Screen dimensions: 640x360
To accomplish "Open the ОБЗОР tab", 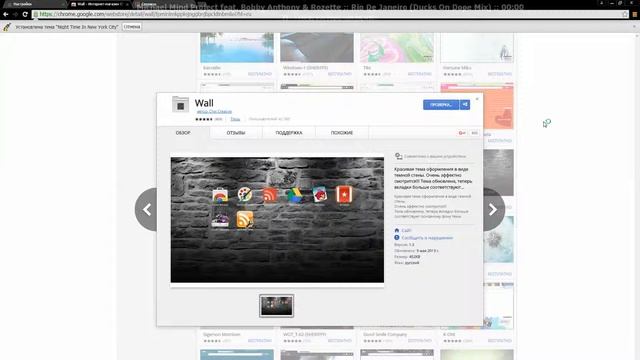I will [183, 133].
